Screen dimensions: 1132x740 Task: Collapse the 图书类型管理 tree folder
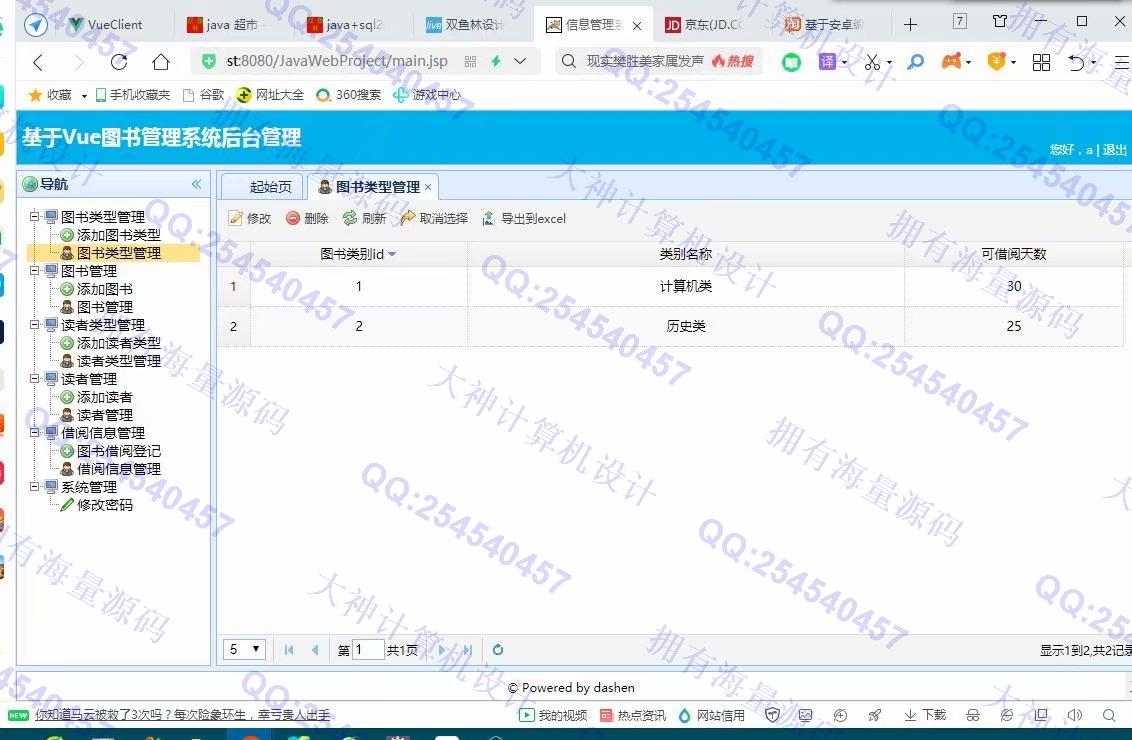(x=34, y=216)
